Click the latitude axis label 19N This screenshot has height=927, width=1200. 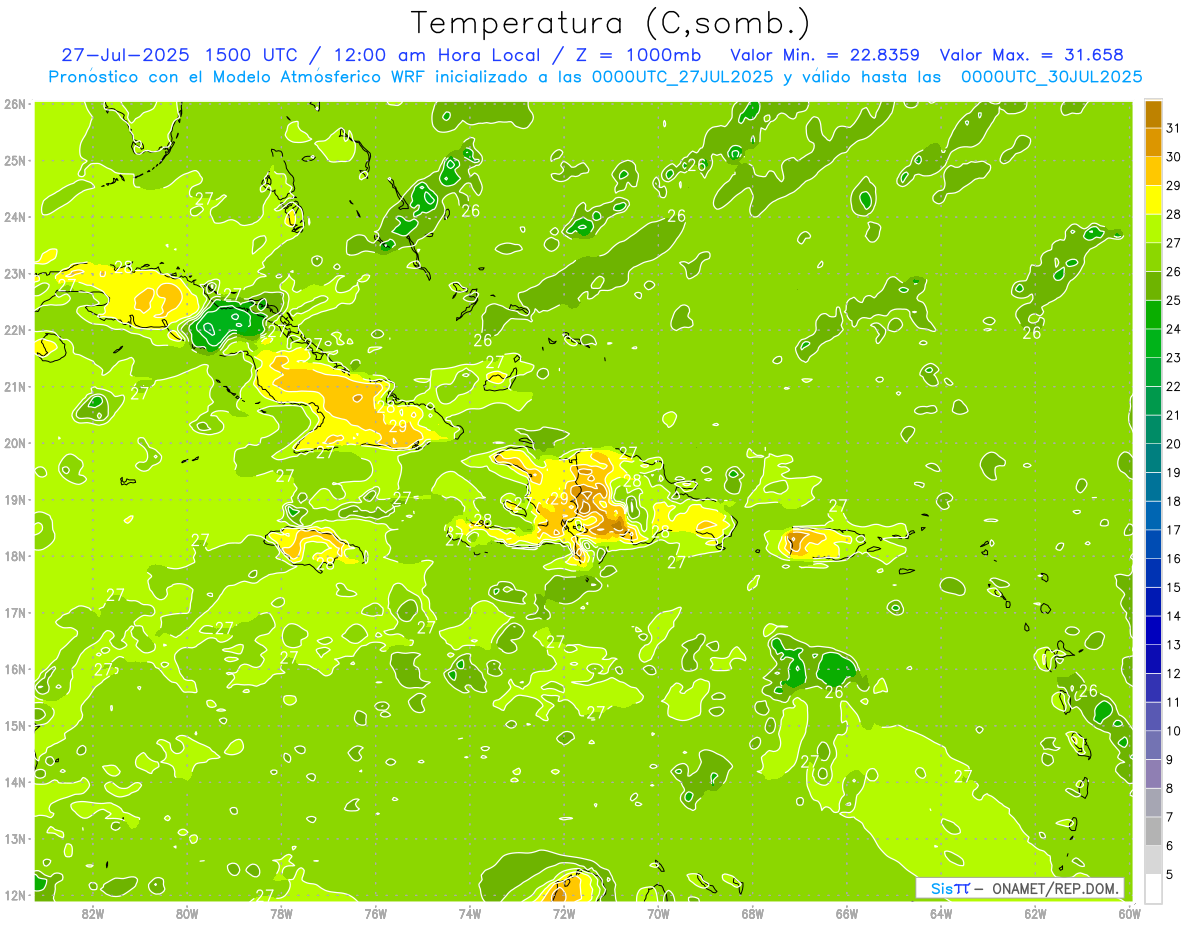pyautogui.click(x=14, y=499)
